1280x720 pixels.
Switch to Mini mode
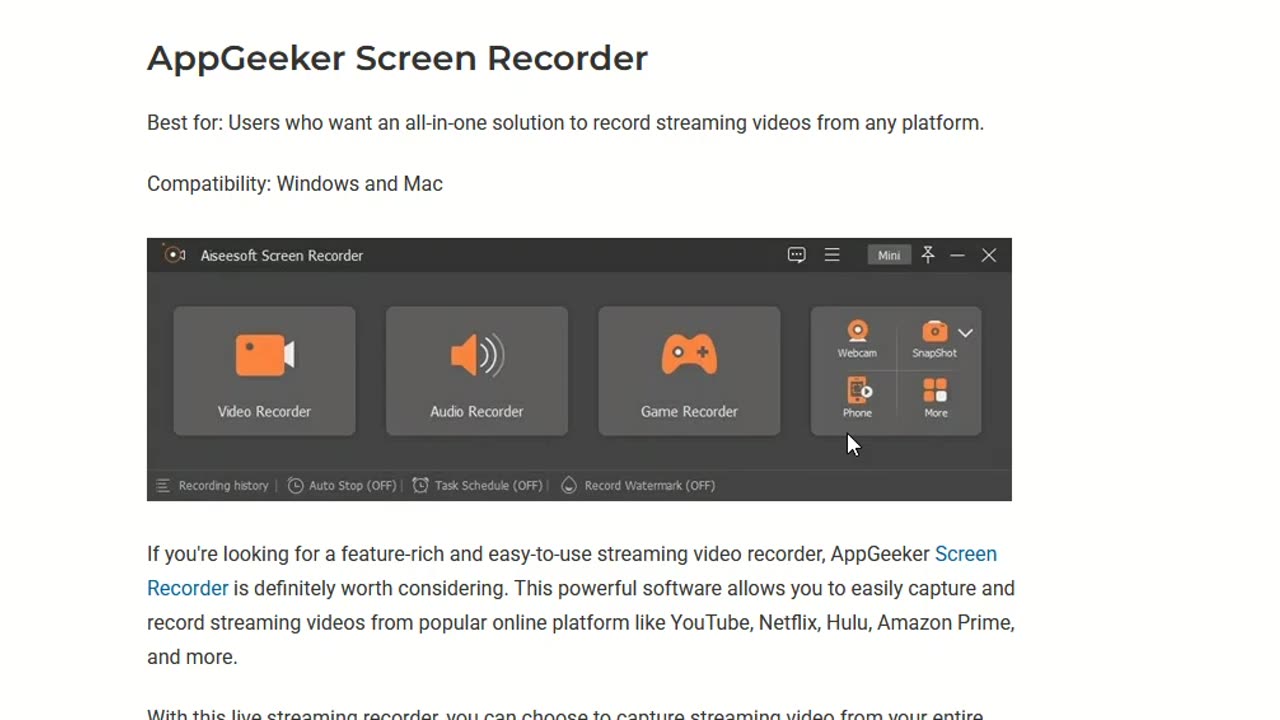(x=889, y=255)
